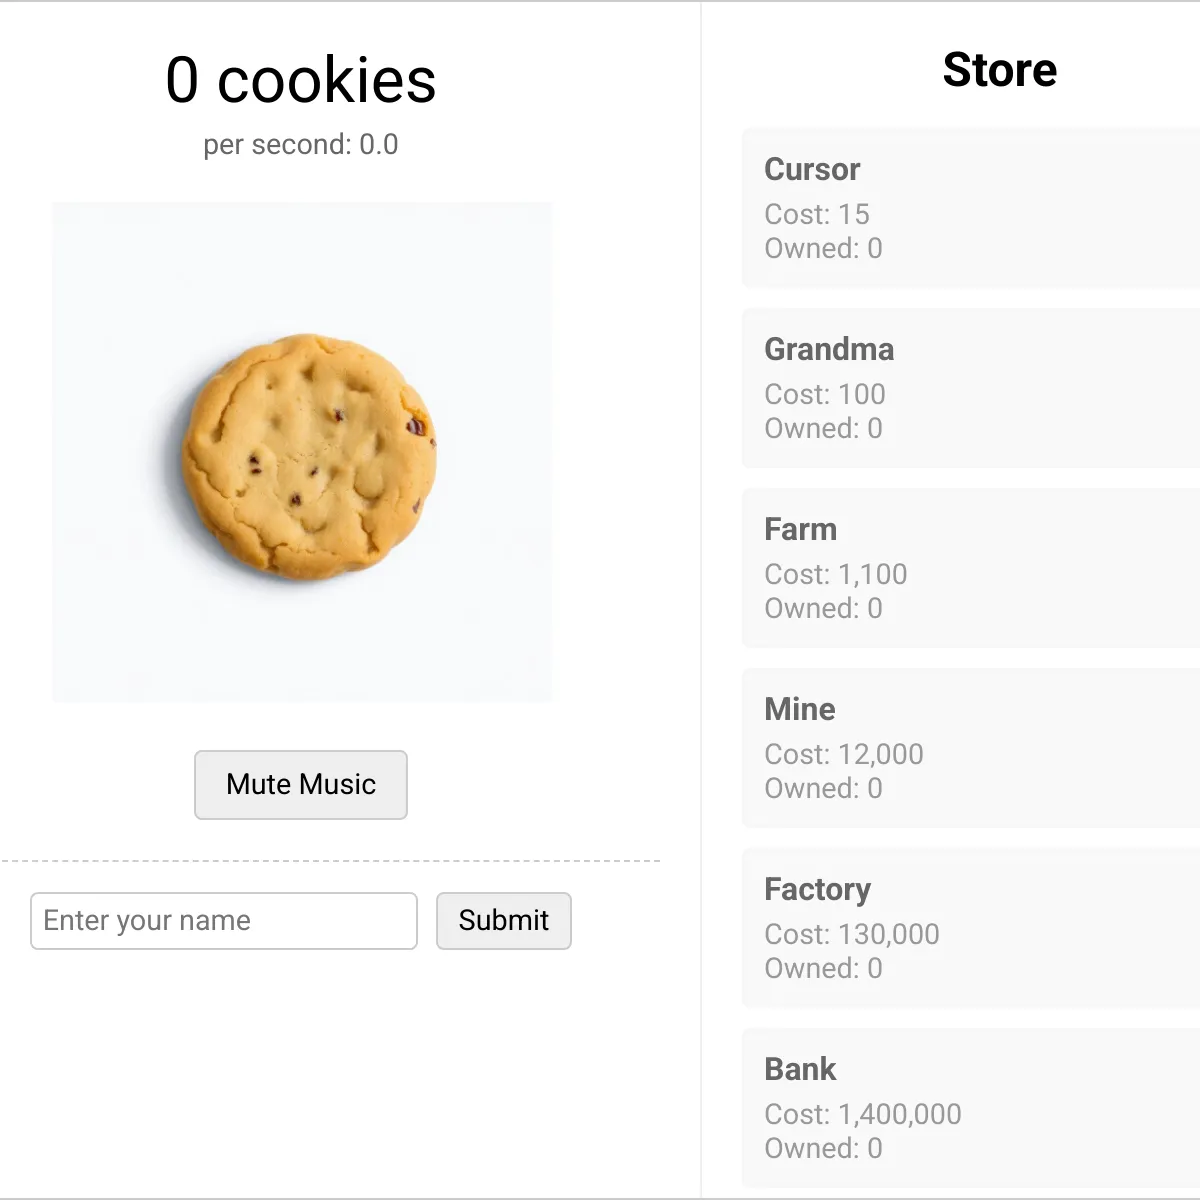
Task: Click the Store heading
Action: click(x=1000, y=70)
